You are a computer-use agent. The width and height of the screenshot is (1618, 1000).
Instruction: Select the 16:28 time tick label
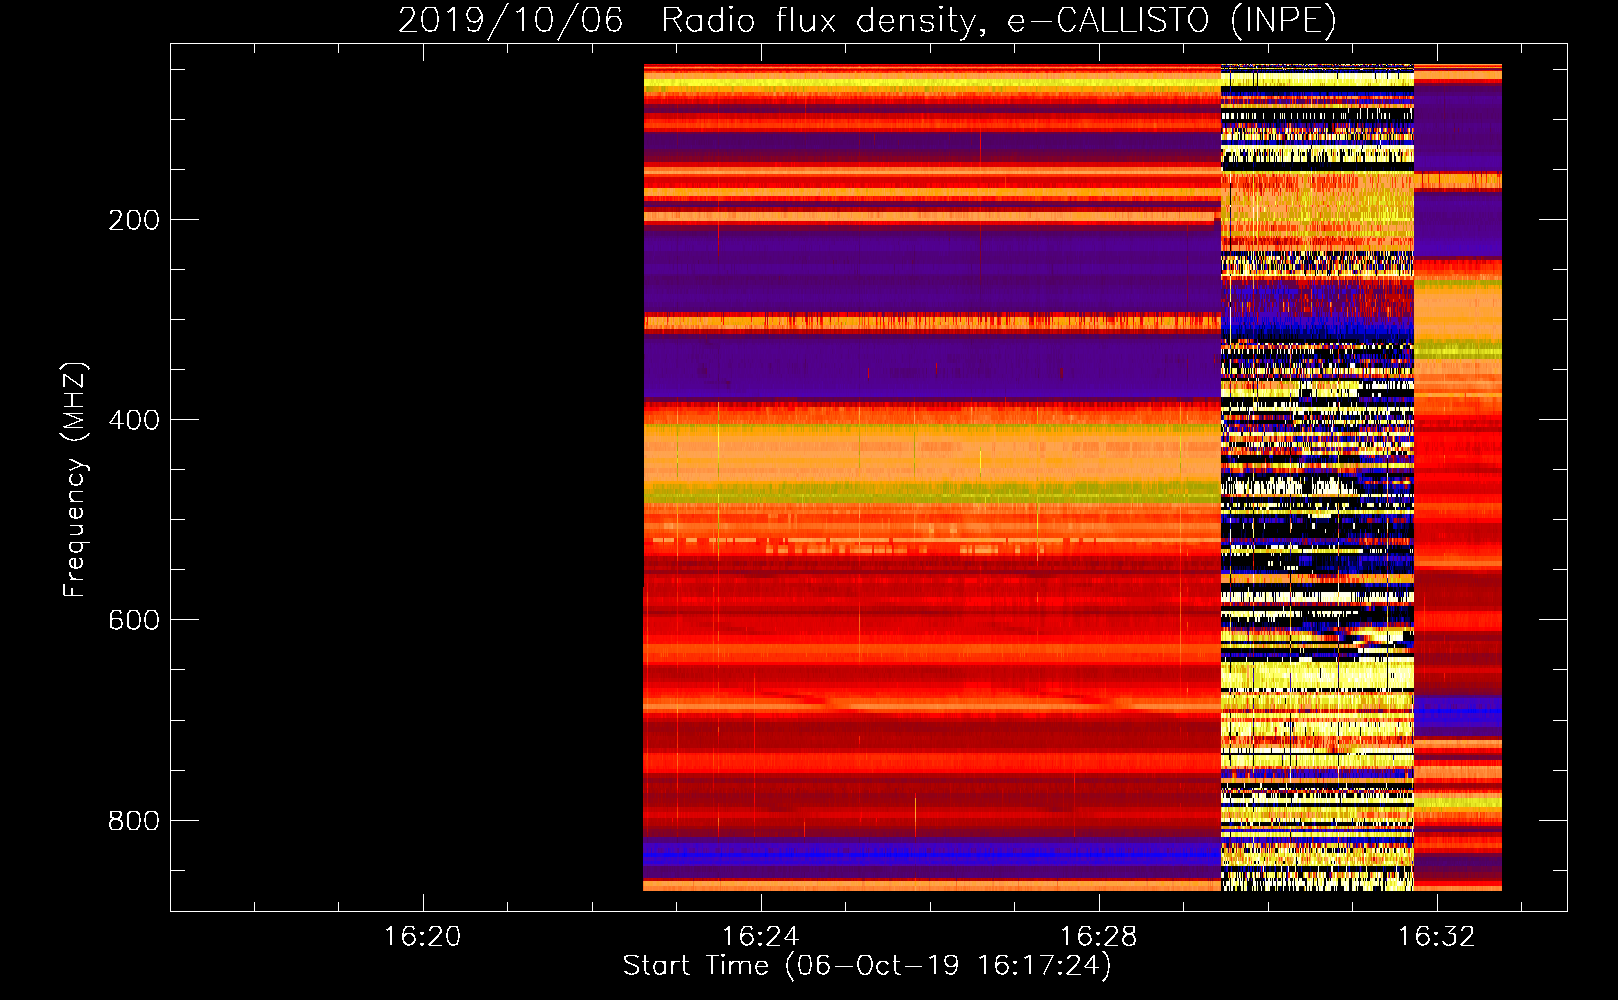pyautogui.click(x=1099, y=937)
